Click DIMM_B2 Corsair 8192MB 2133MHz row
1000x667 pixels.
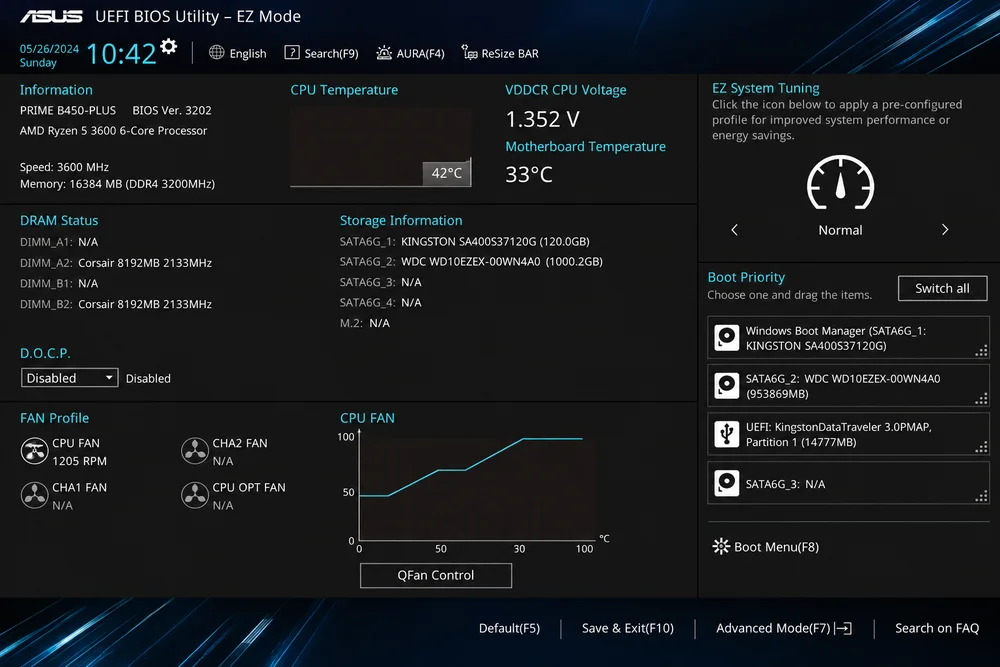115,304
